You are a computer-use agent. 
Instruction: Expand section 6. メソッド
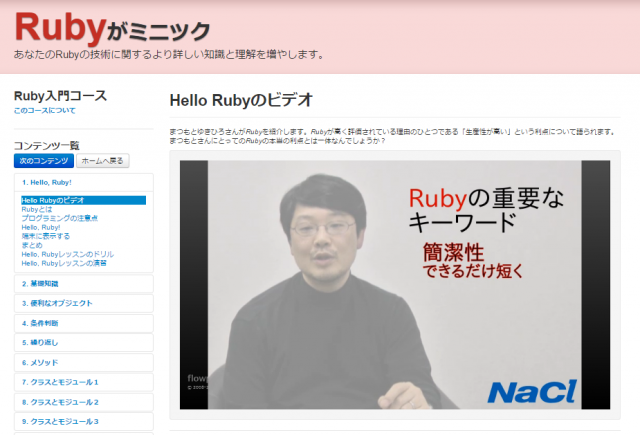point(84,362)
